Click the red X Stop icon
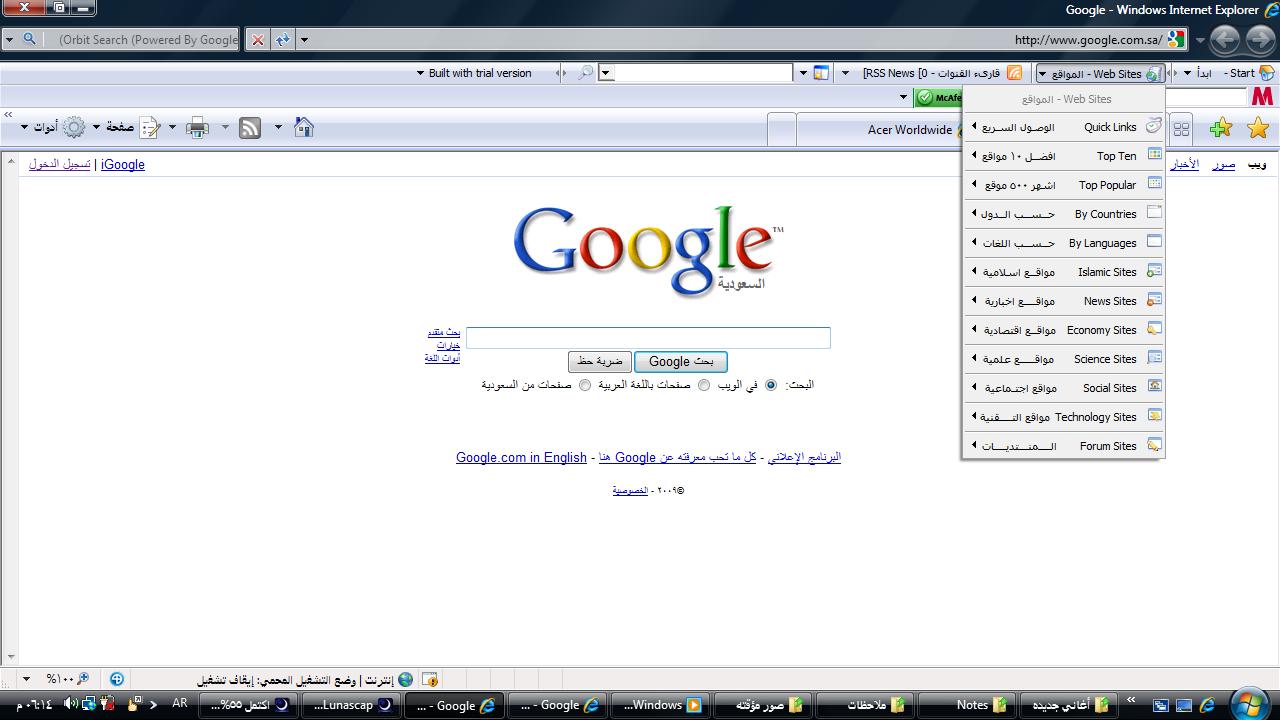The width and height of the screenshot is (1280, 720). 258,40
